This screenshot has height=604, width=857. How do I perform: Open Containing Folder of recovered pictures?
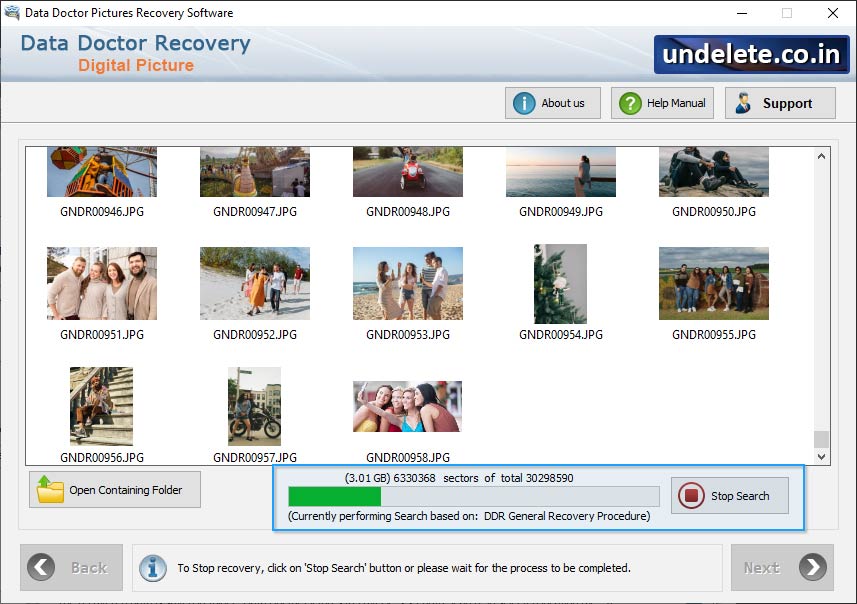click(114, 489)
